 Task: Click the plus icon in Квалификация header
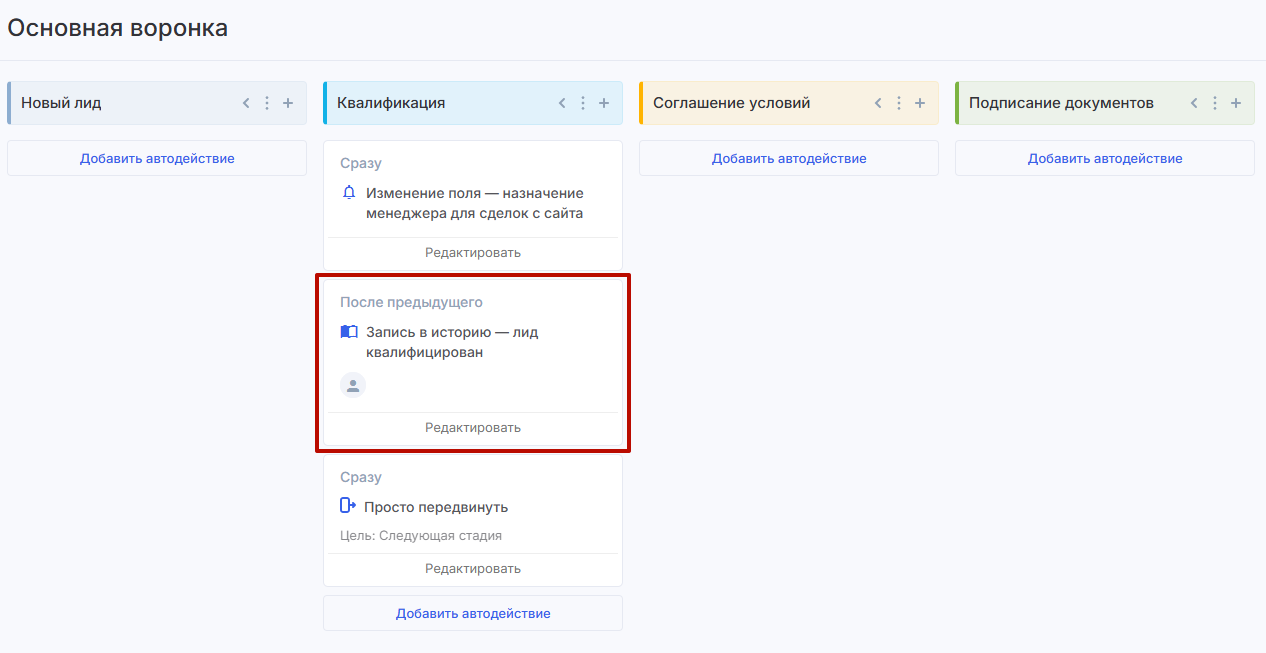pos(604,103)
